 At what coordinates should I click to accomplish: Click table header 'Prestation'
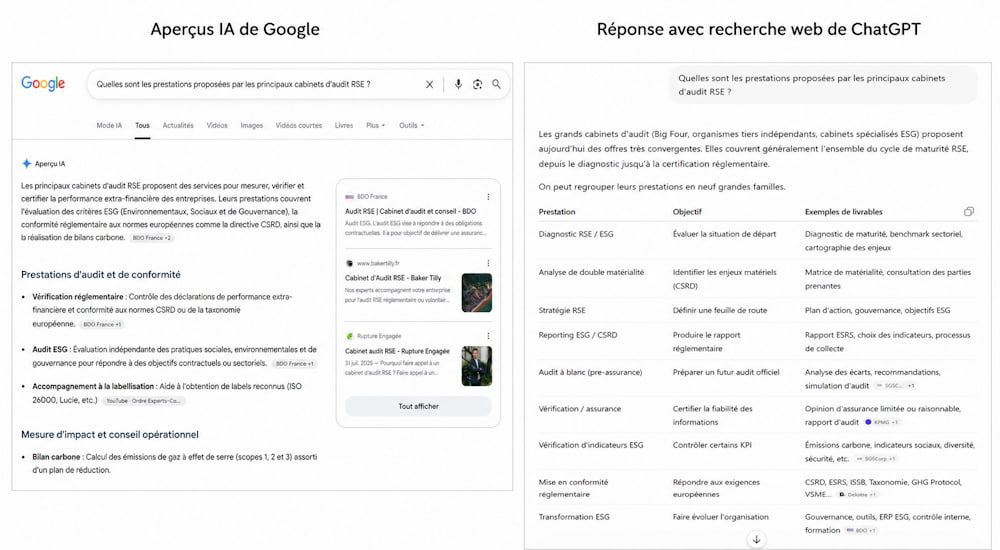[557, 212]
